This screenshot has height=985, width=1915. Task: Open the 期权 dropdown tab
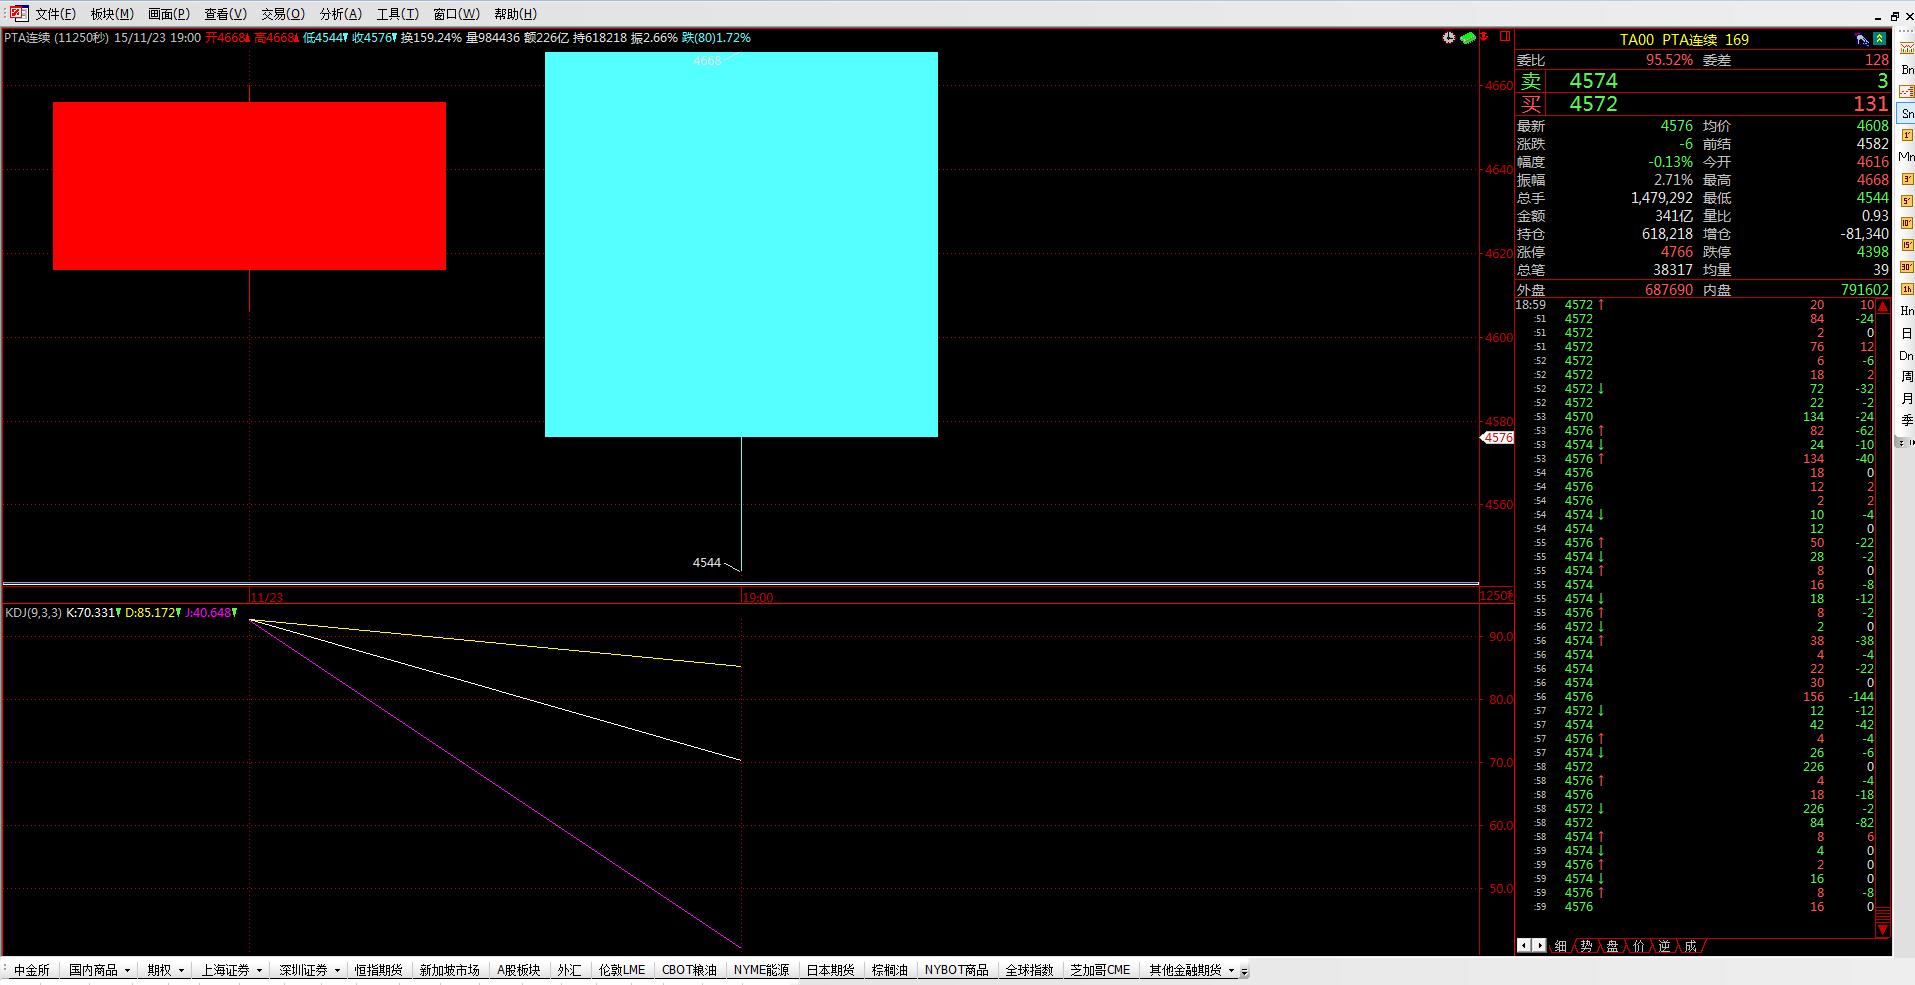coord(166,970)
